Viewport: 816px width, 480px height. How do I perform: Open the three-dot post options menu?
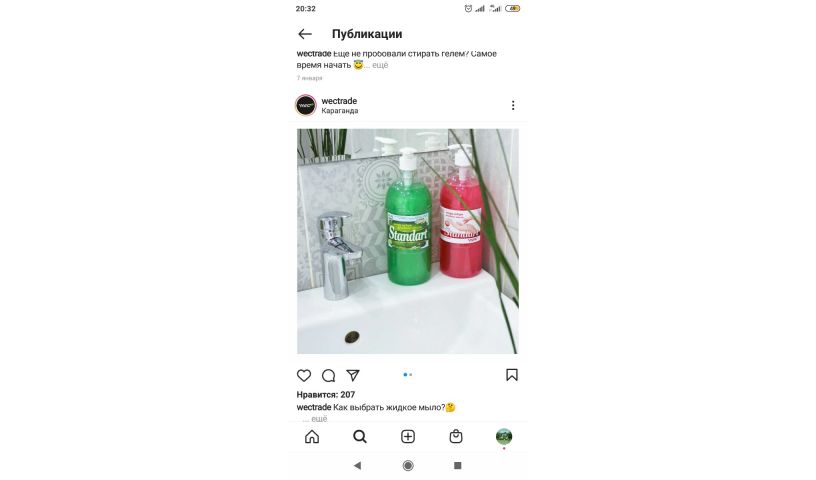click(513, 105)
